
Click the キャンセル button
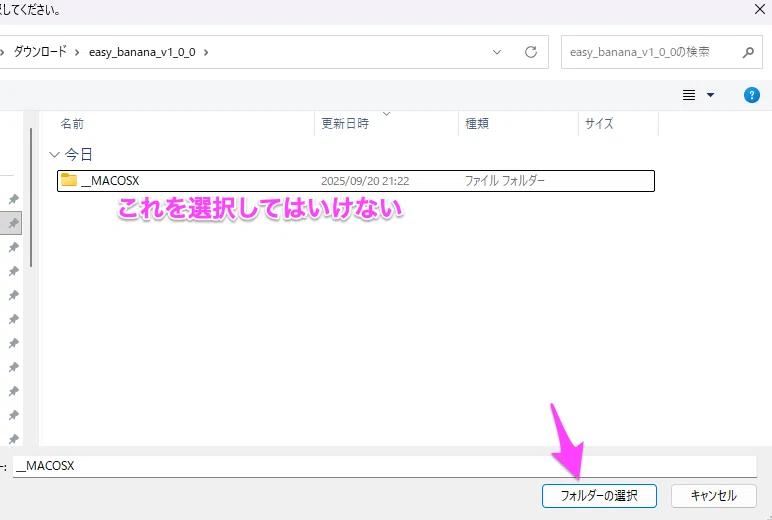pyautogui.click(x=713, y=495)
